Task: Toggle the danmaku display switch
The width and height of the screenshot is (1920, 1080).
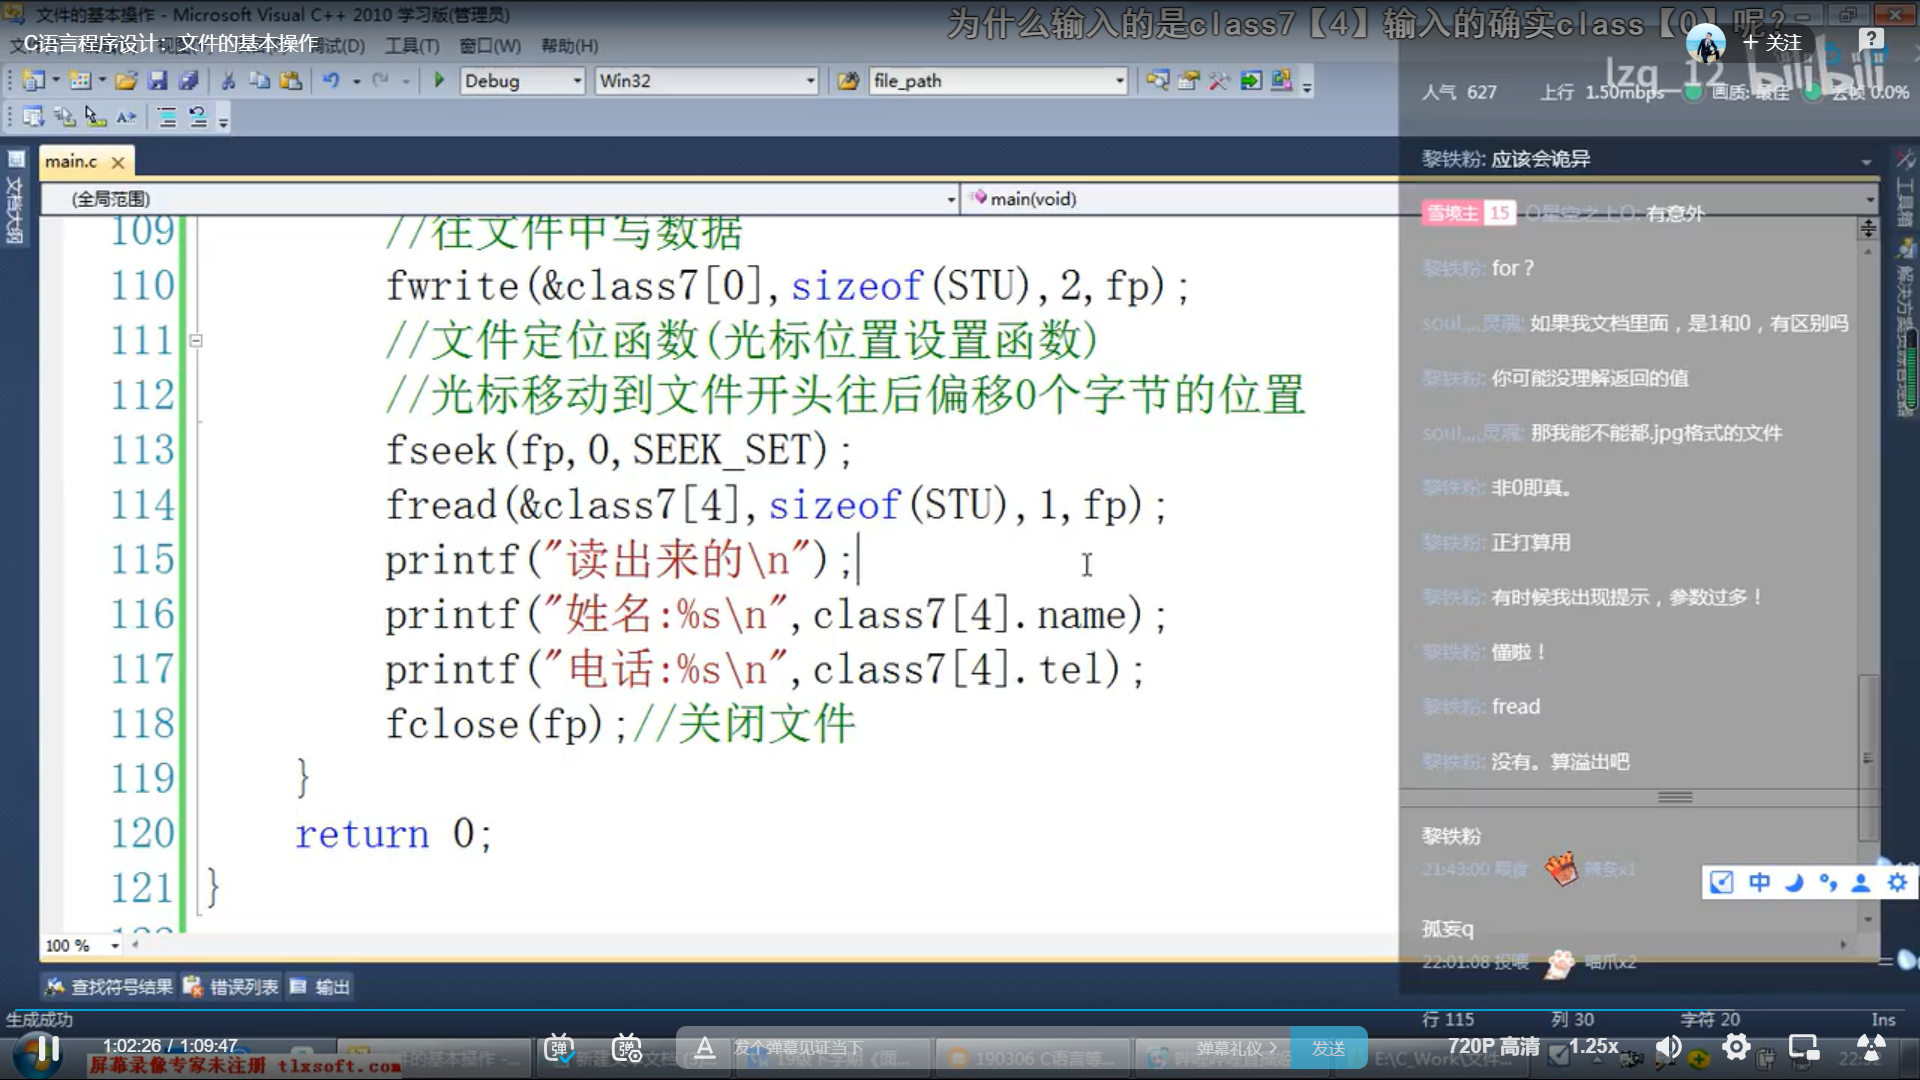Action: 559,1048
